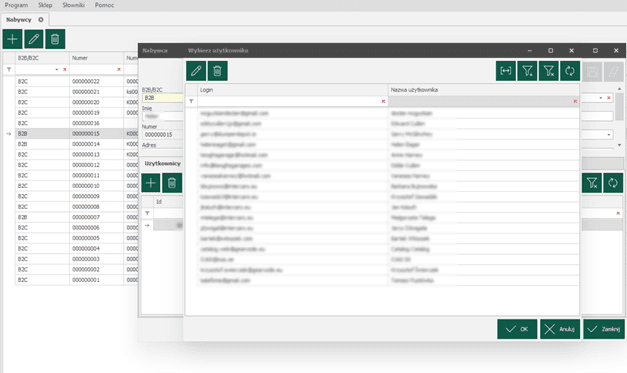Click the B2B/B2C field showing B2B in Nabywca
Screen dimensions: 627x373
(x=163, y=98)
